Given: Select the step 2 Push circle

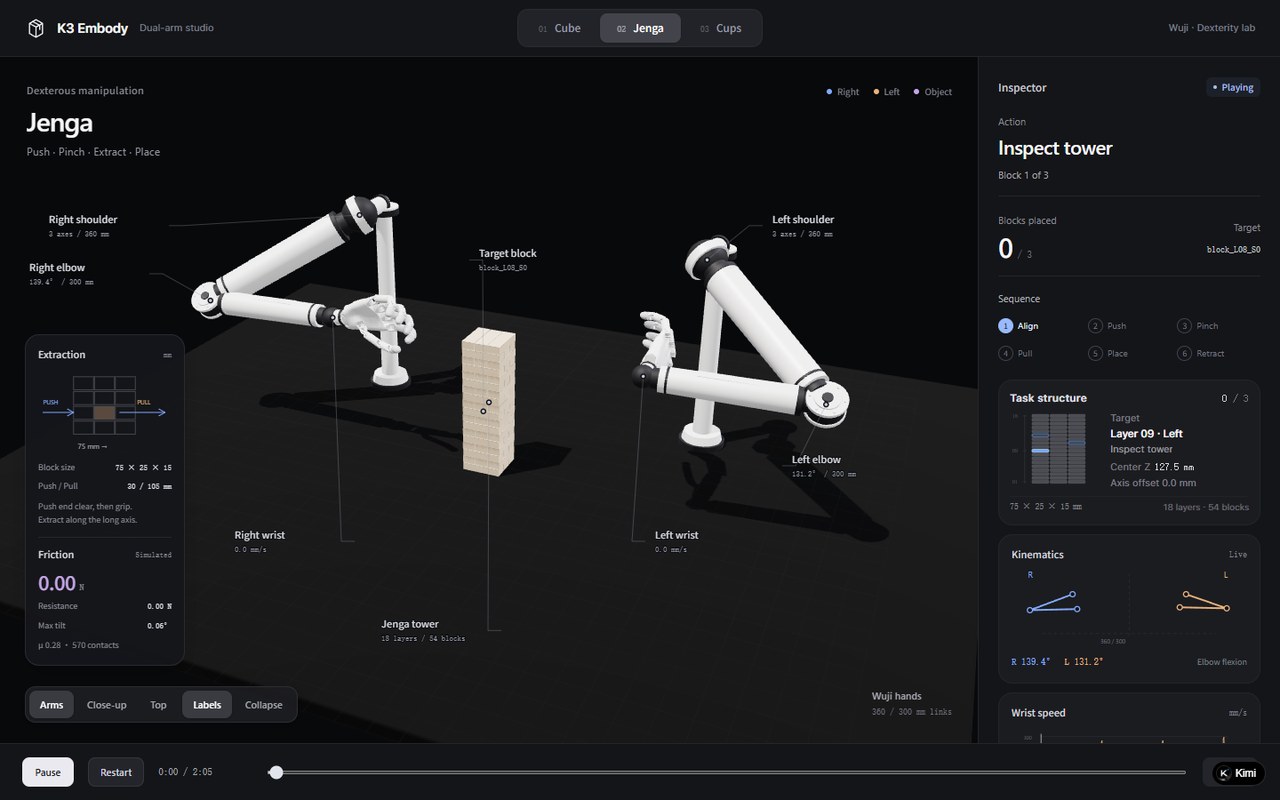Looking at the screenshot, I should pyautogui.click(x=1095, y=326).
